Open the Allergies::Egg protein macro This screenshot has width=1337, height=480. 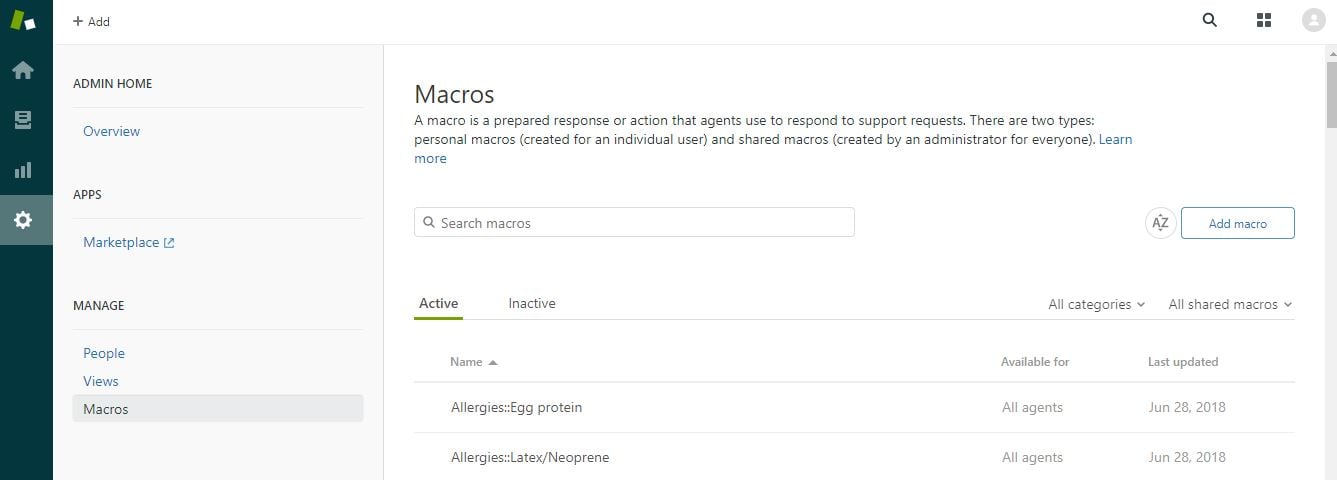(516, 407)
